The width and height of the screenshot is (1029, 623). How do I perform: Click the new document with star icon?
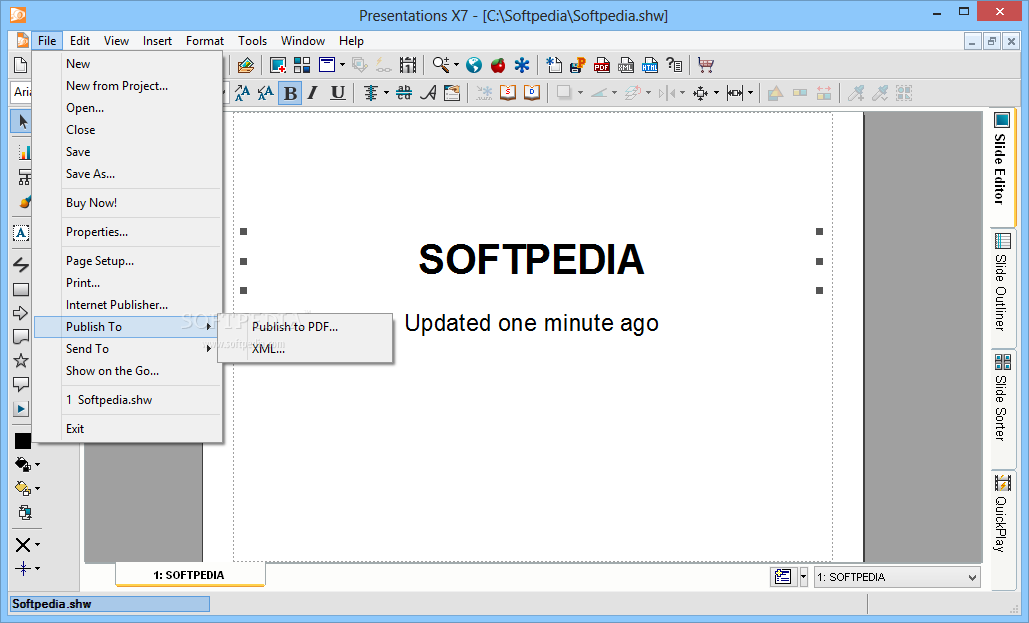pyautogui.click(x=555, y=65)
